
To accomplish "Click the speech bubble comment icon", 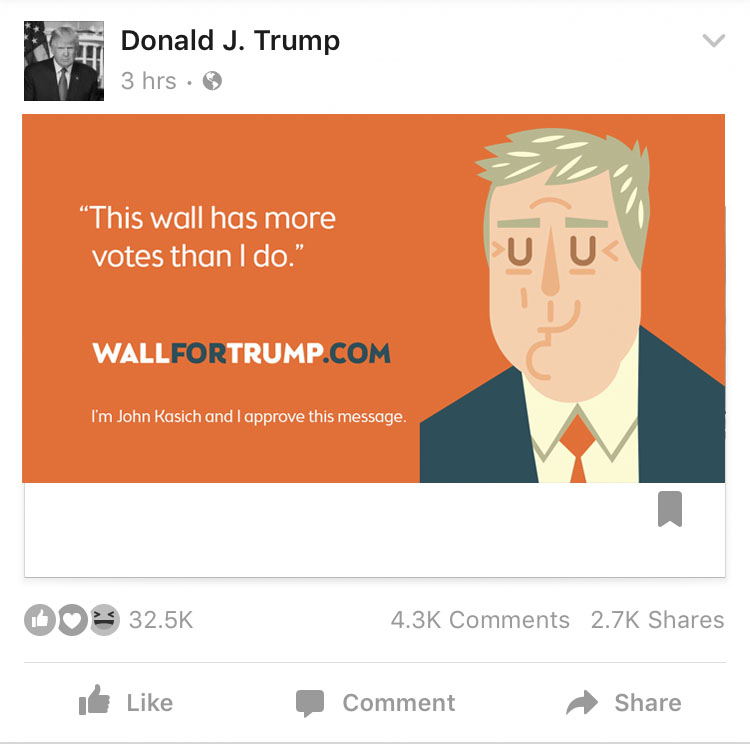I will click(309, 703).
